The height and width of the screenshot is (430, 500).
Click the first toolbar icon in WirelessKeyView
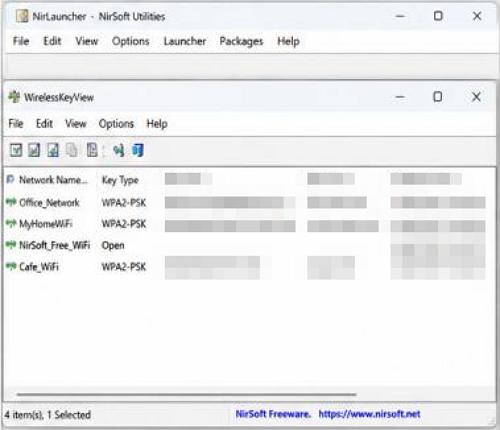pyautogui.click(x=16, y=150)
